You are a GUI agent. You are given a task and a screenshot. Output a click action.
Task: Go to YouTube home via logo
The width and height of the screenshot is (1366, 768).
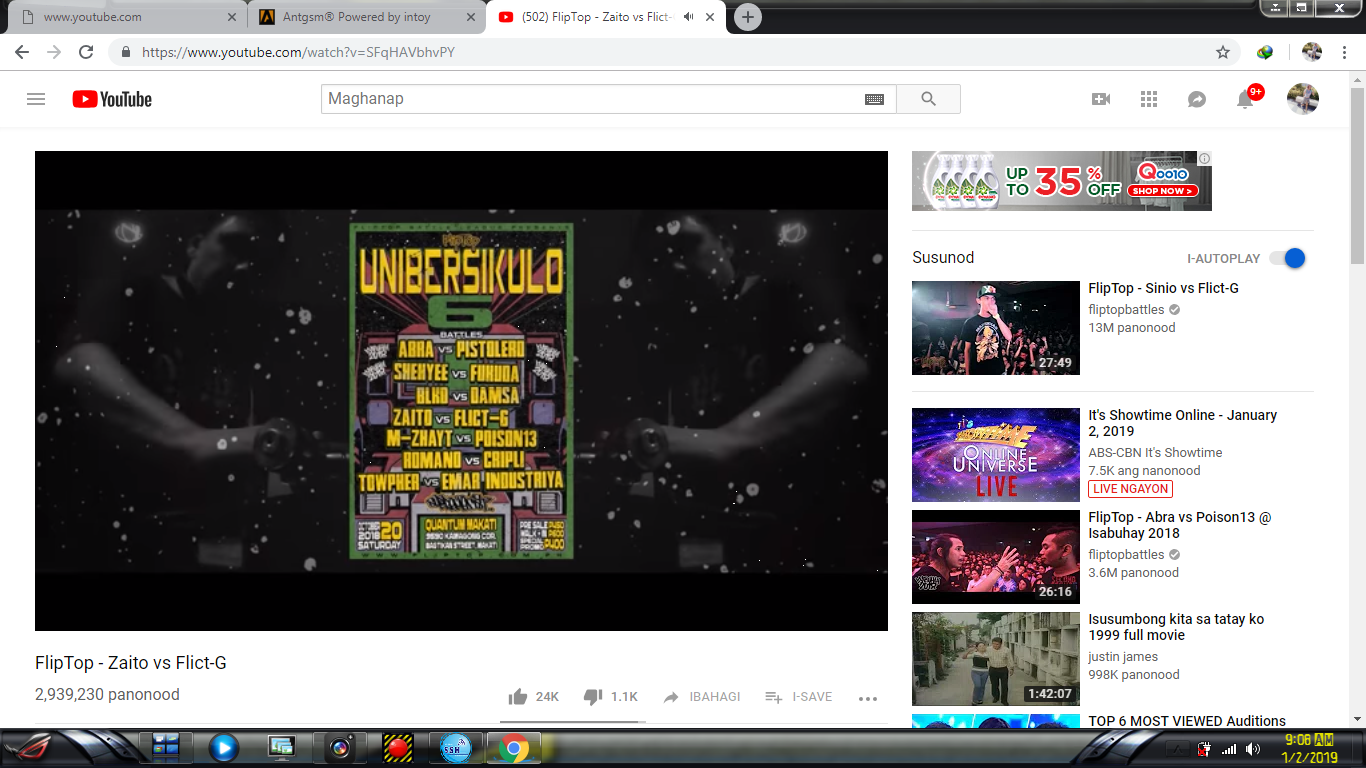(x=112, y=99)
